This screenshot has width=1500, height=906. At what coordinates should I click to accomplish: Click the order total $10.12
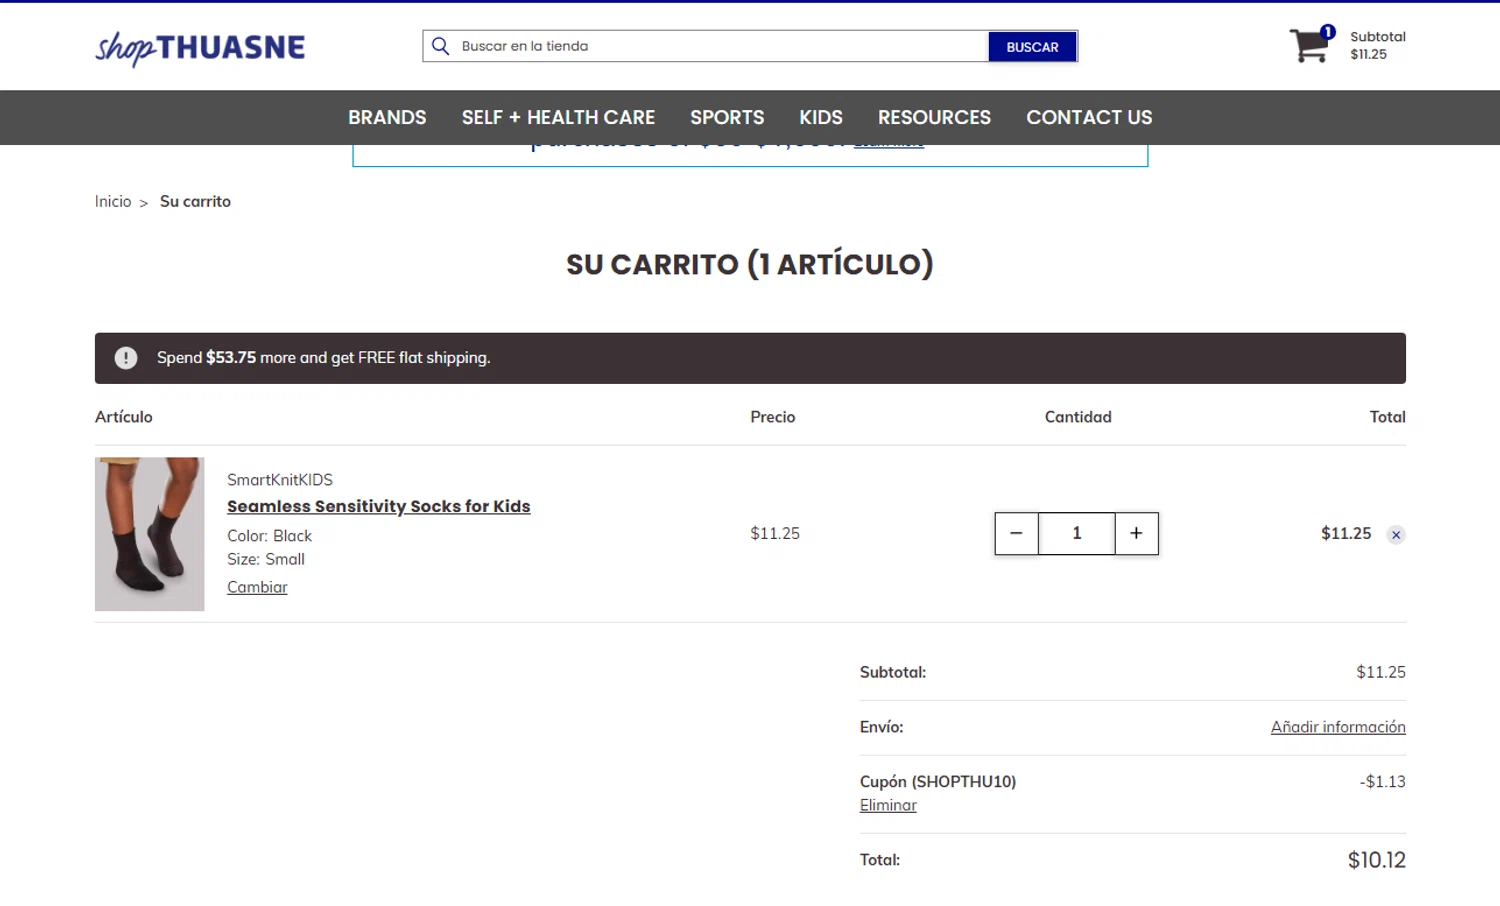click(1376, 860)
